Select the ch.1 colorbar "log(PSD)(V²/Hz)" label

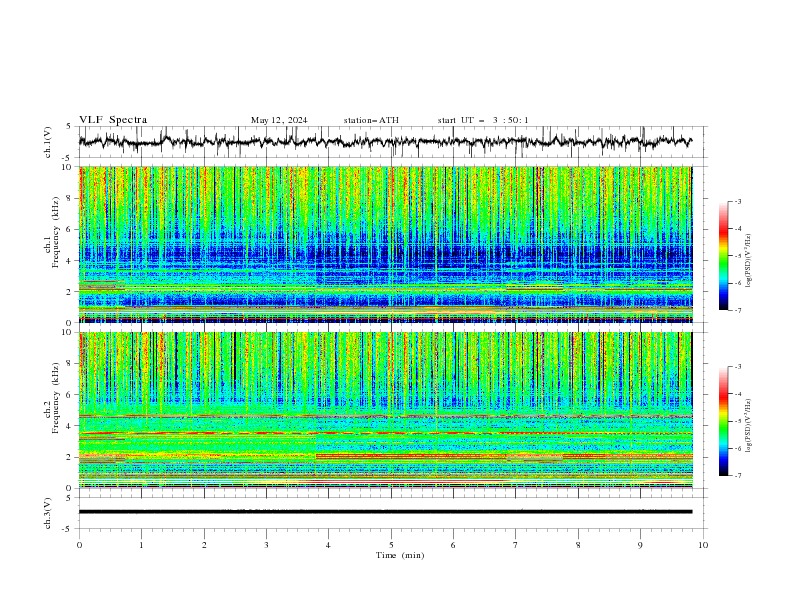click(749, 261)
